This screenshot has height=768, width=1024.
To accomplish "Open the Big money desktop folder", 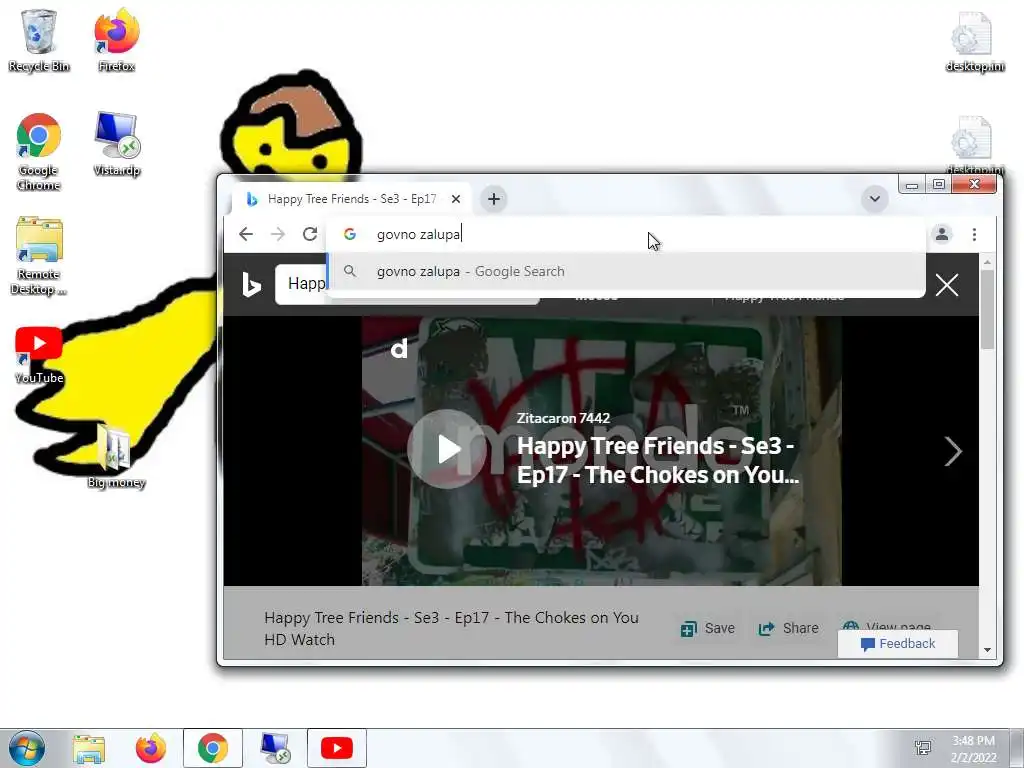I will (x=116, y=456).
